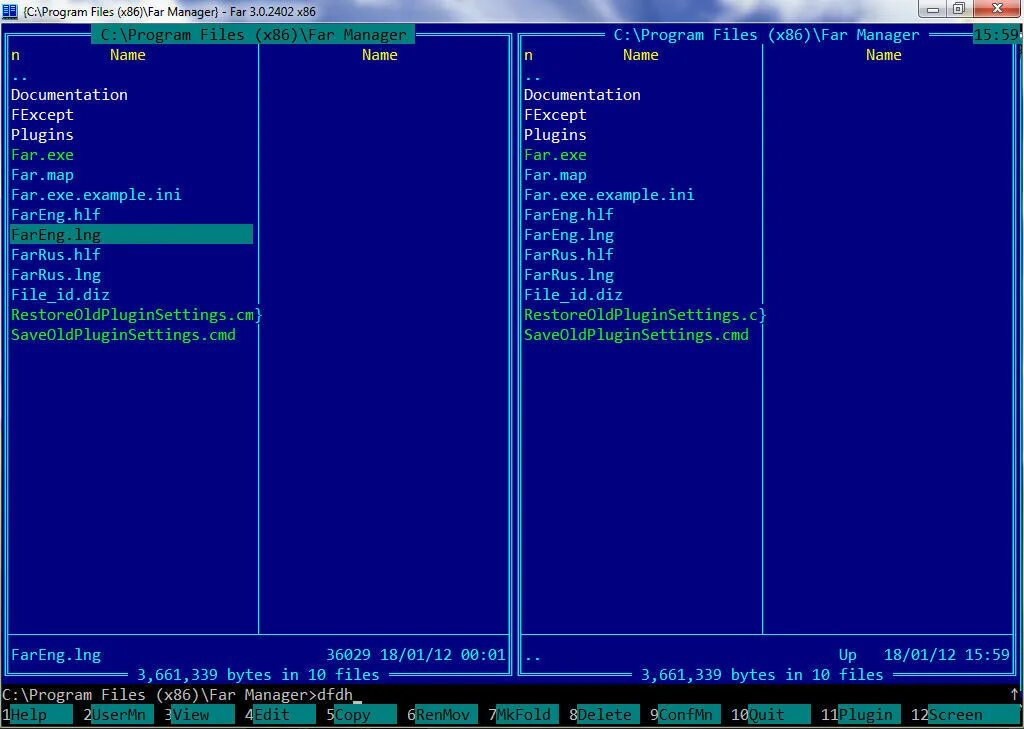Click the right panel path title
Screen dimensions: 1024x729
pos(767,35)
